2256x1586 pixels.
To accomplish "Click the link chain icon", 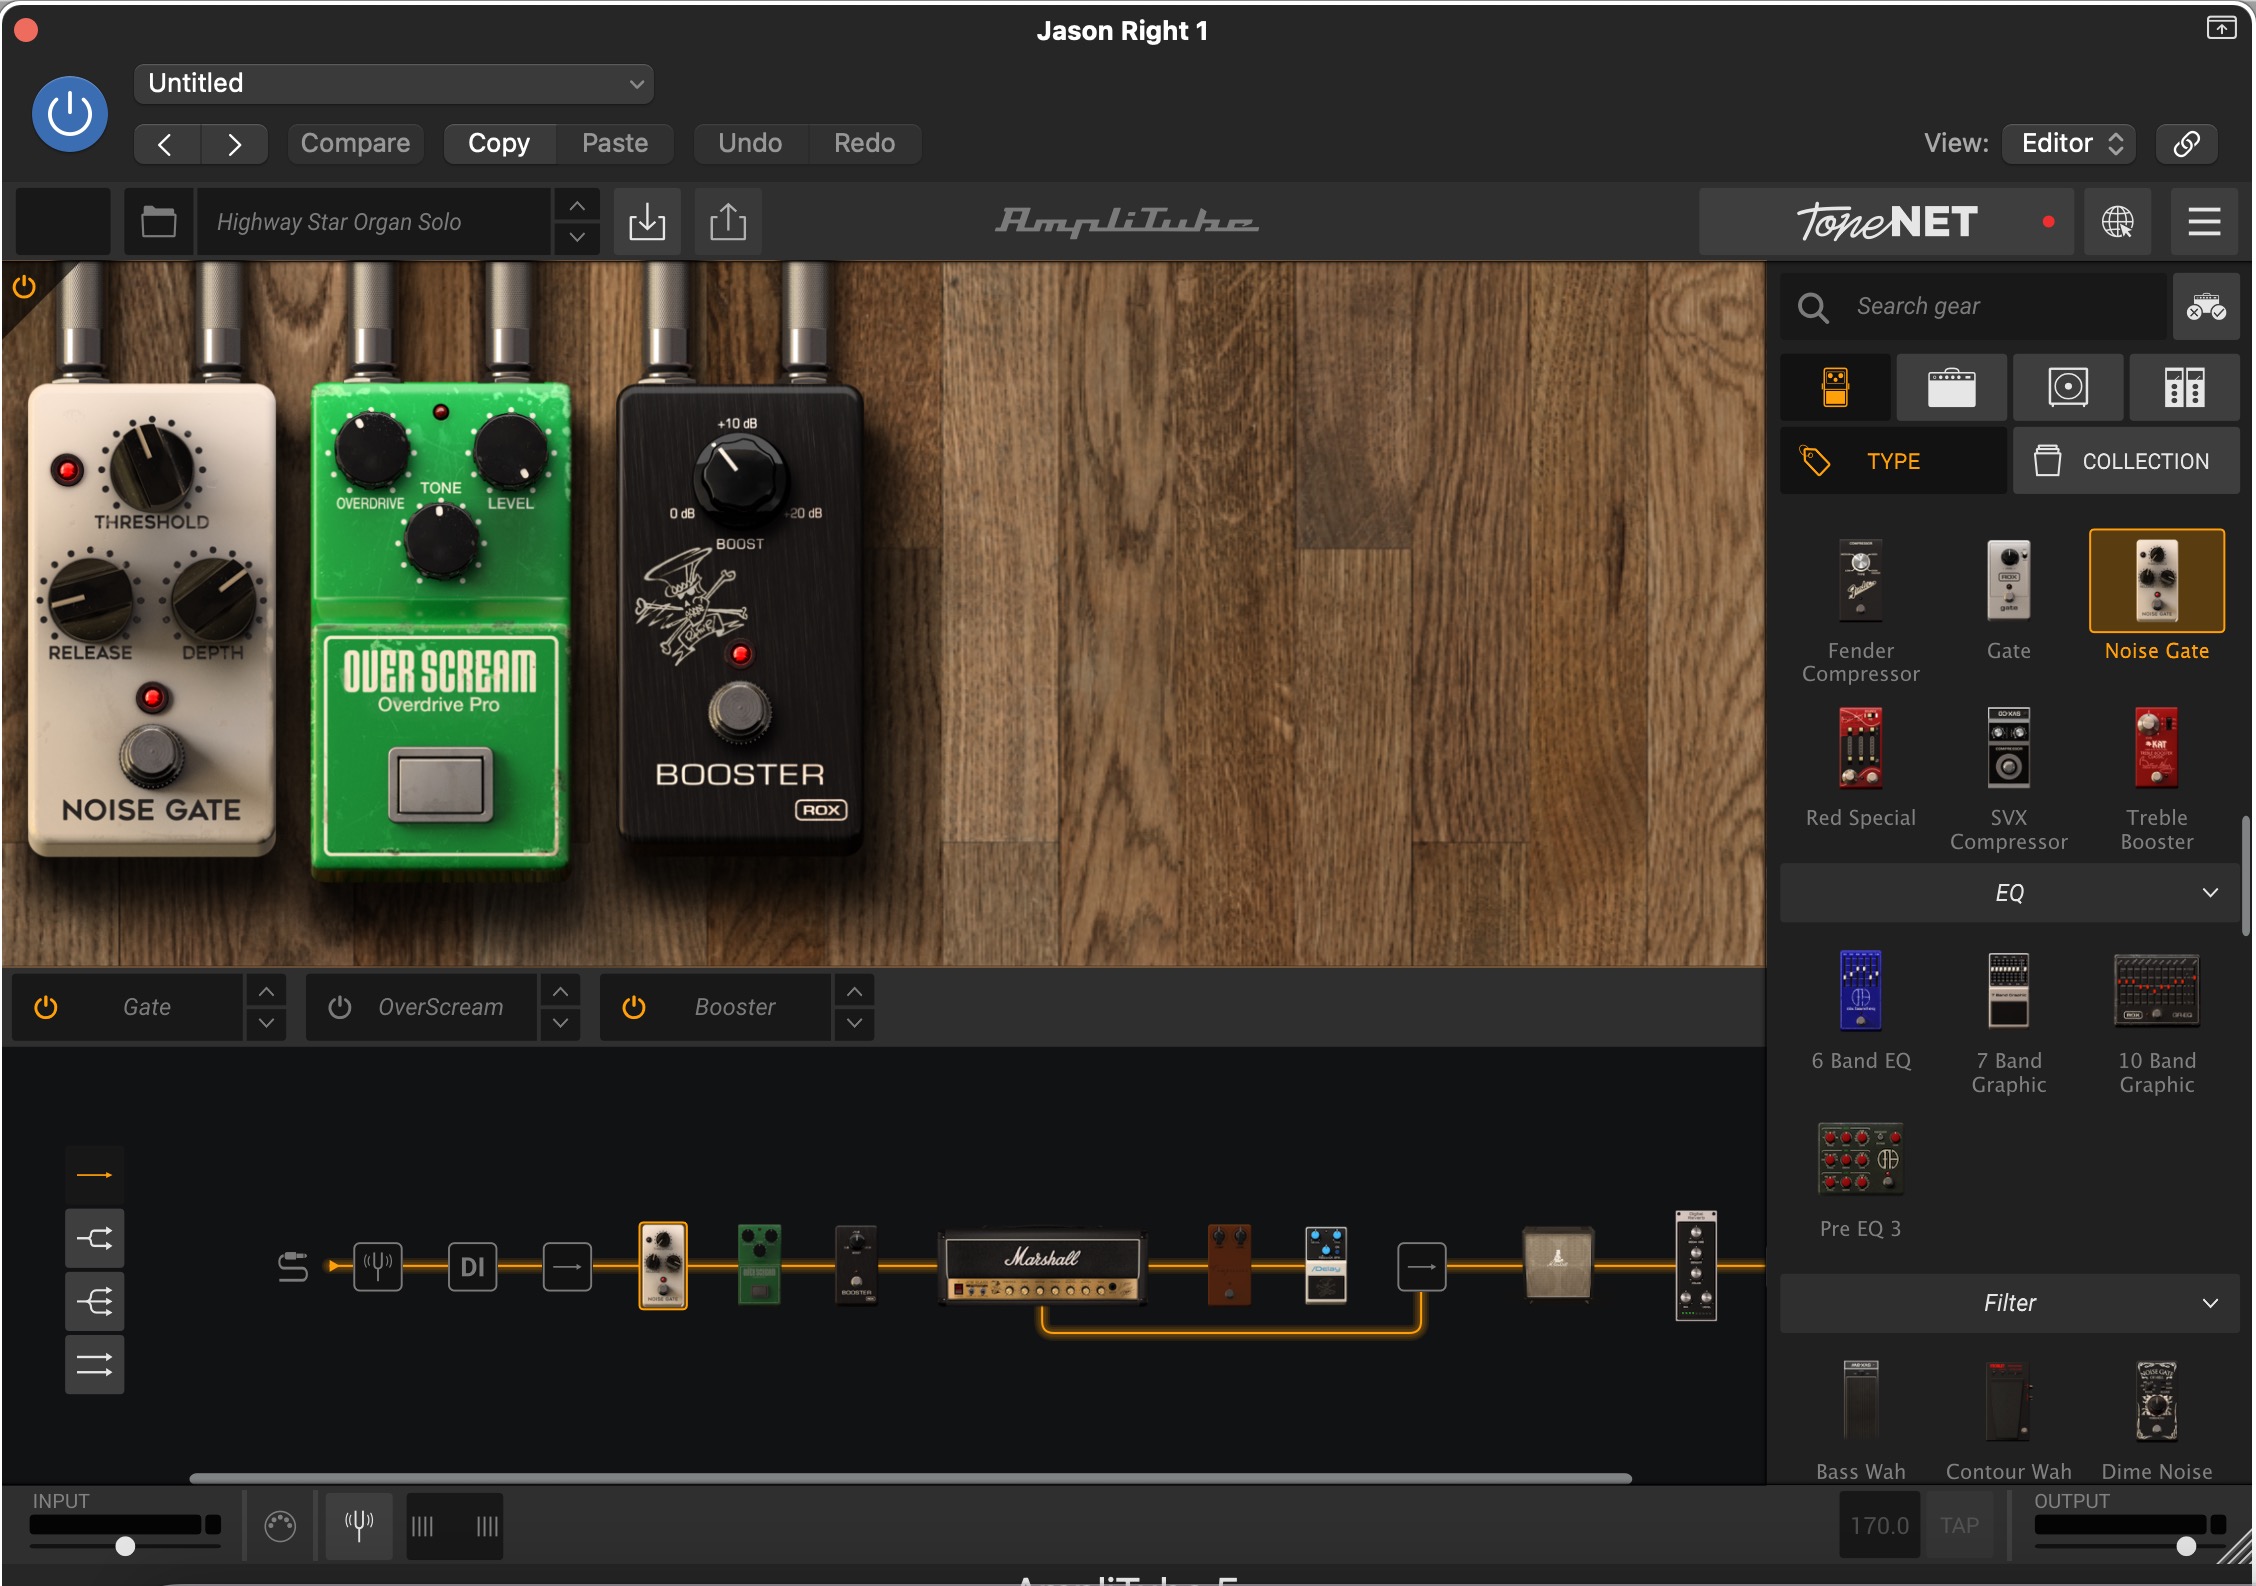I will pyautogui.click(x=2186, y=144).
